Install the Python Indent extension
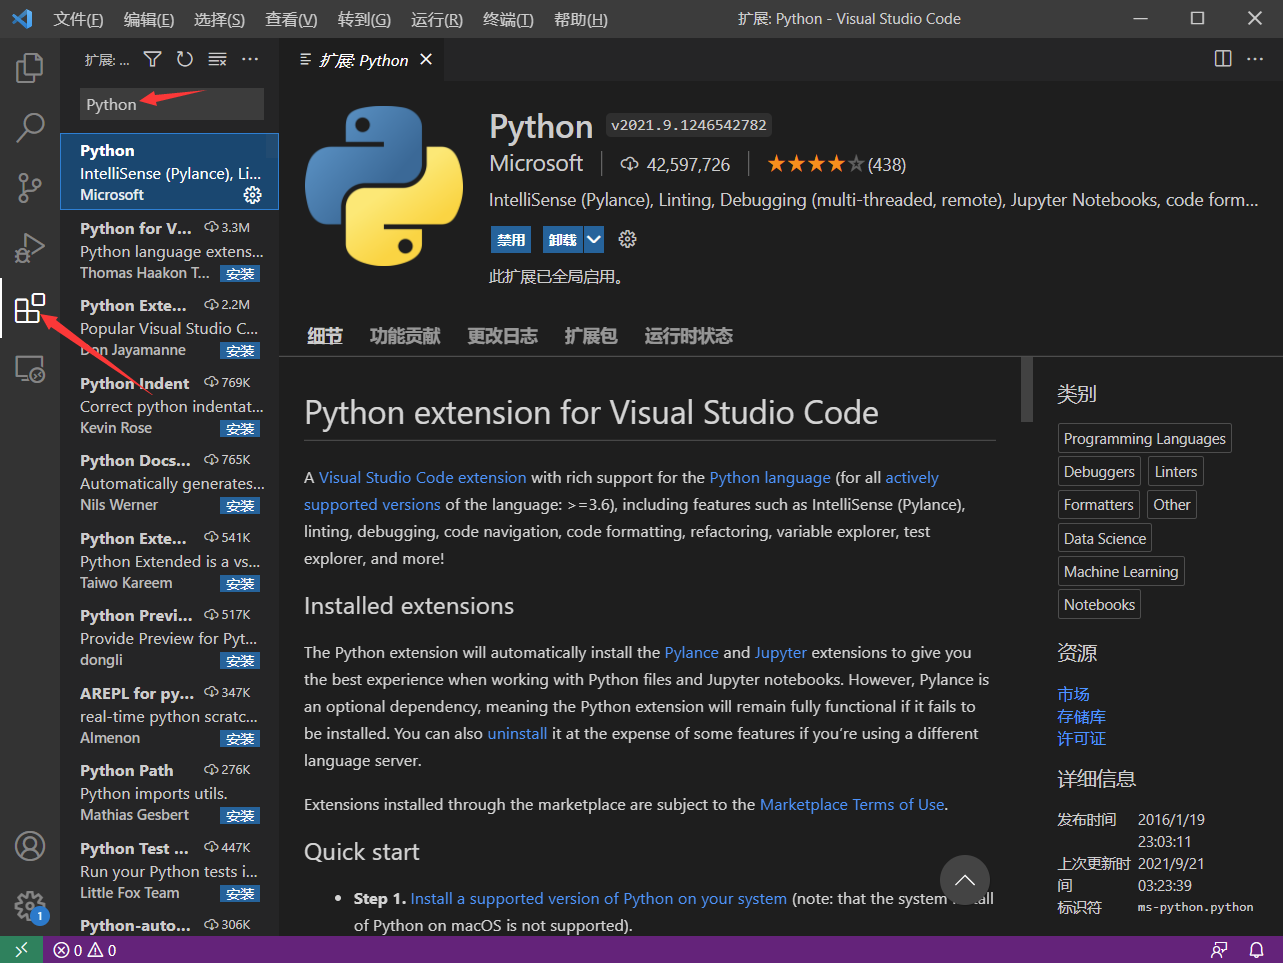1283x963 pixels. pyautogui.click(x=240, y=429)
